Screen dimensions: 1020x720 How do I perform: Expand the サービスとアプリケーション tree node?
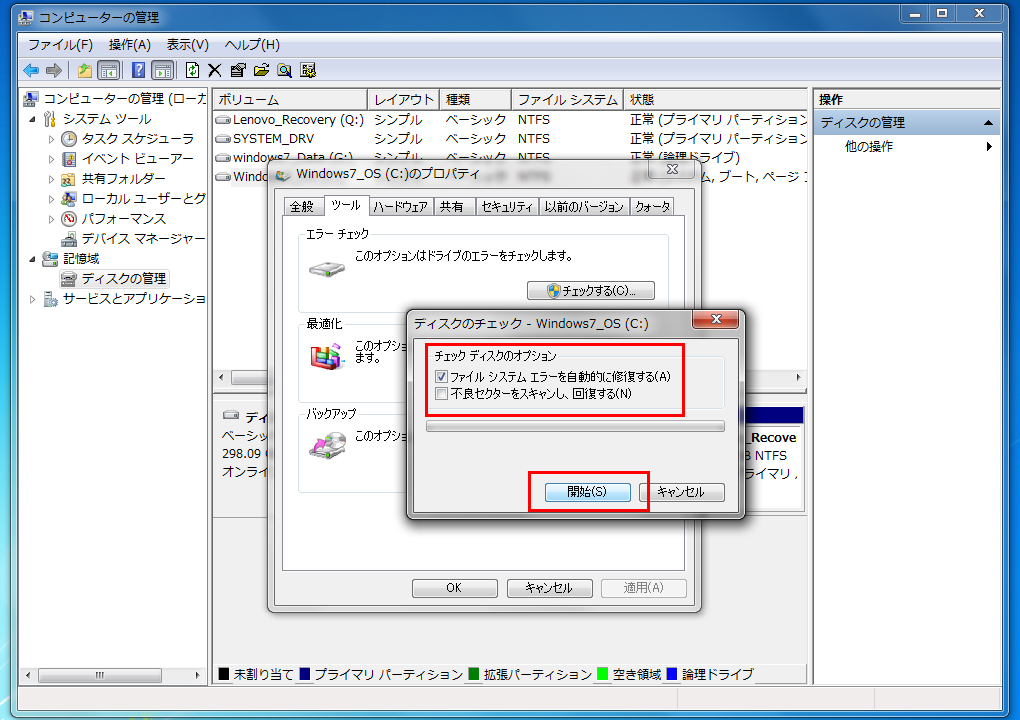(x=32, y=299)
